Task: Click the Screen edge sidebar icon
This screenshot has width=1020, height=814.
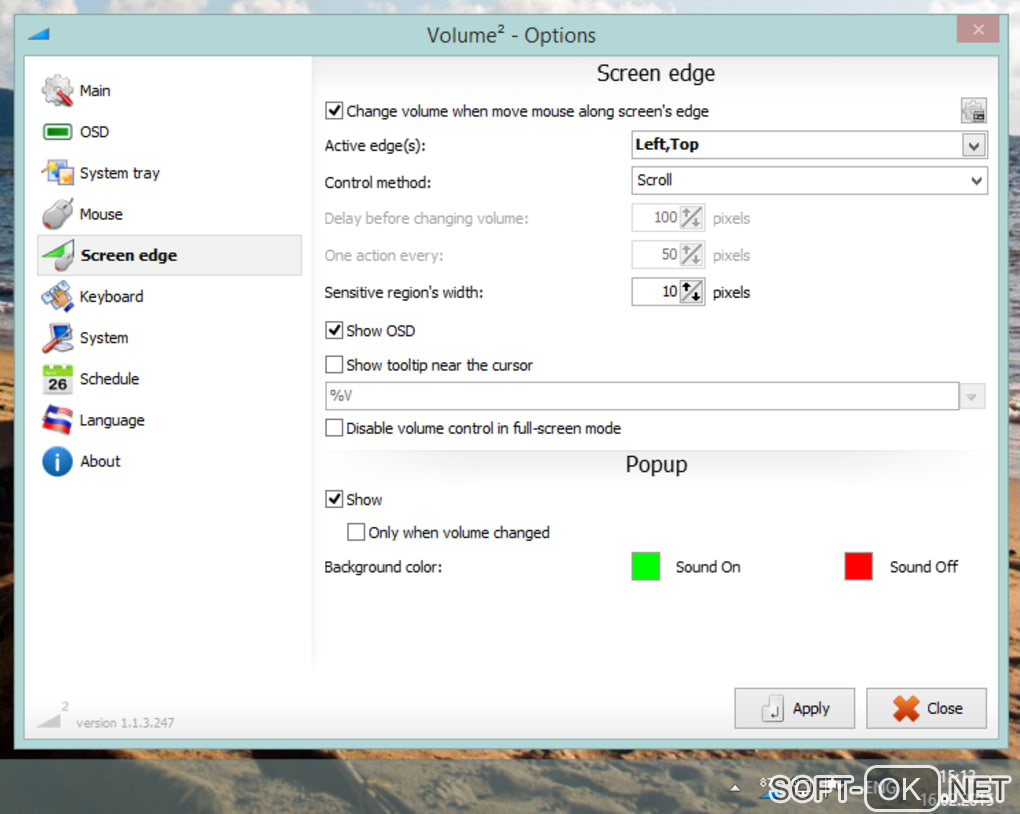Action: tap(57, 255)
